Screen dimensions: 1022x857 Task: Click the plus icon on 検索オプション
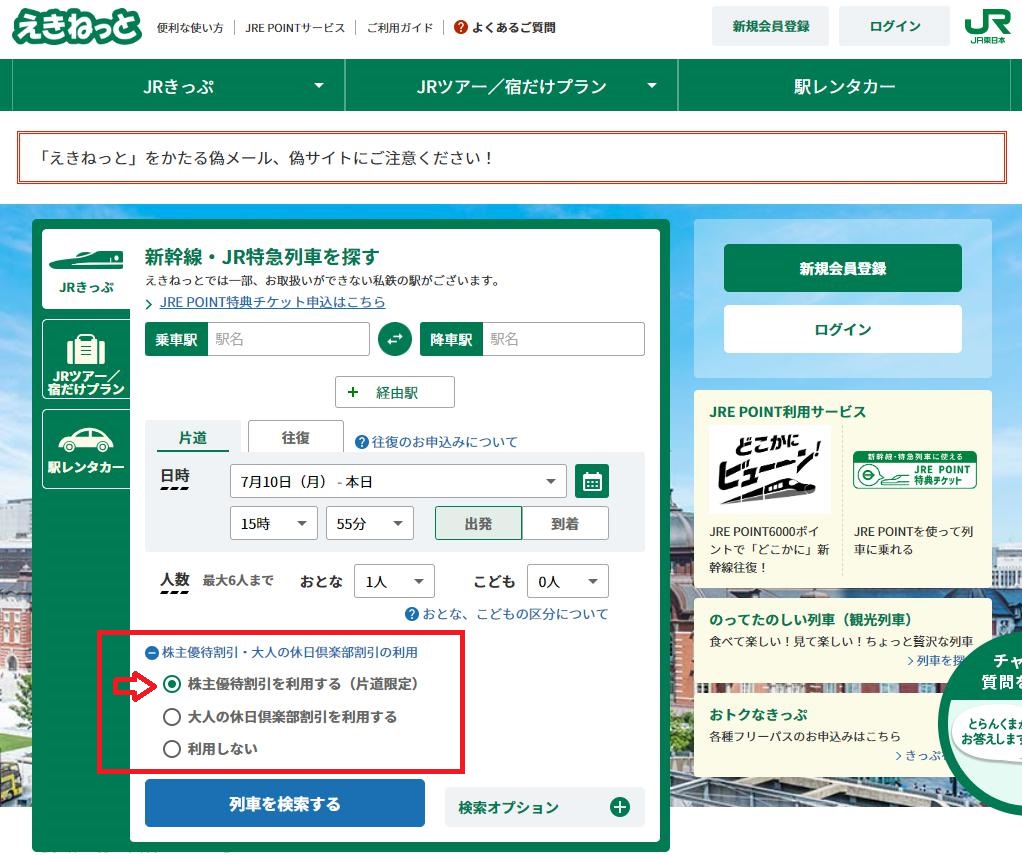coord(620,807)
